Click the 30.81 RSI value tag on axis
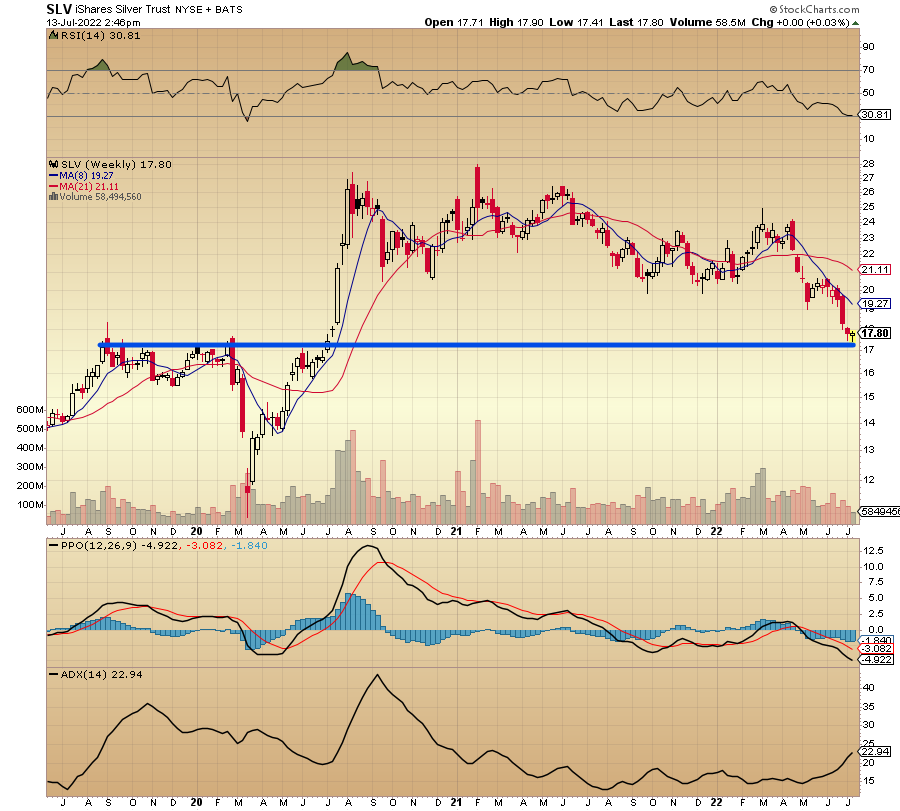The image size is (900, 811). pos(875,115)
